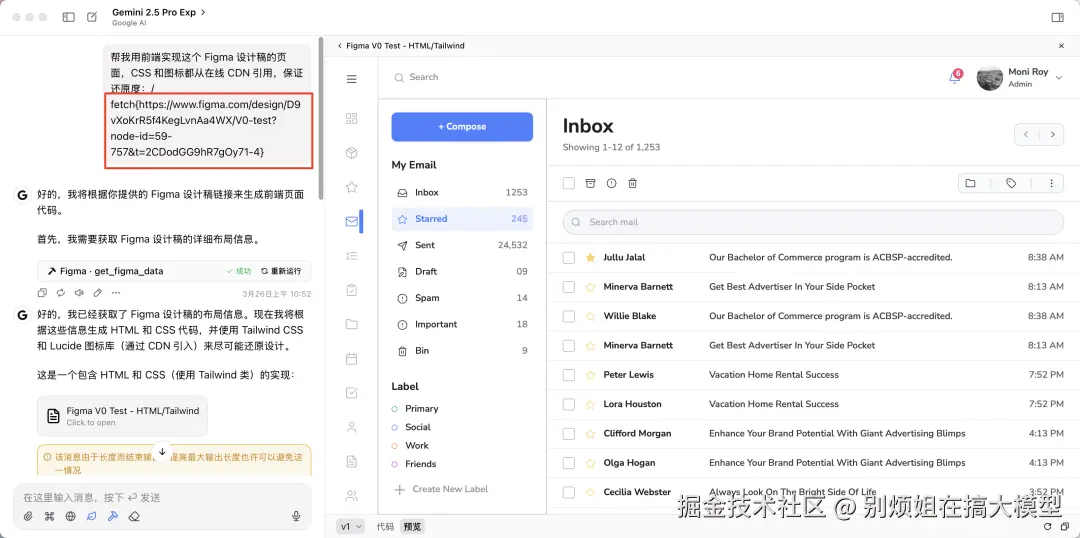
Task: Open the v1 version dropdown
Action: tap(351, 527)
